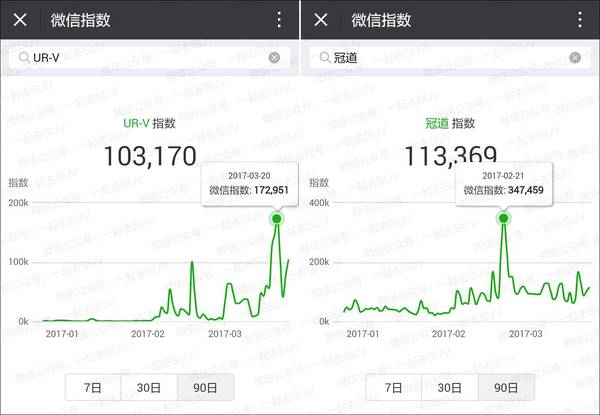Image resolution: width=600 pixels, height=415 pixels.
Task: Click the 113,369 index value
Action: [x=451, y=155]
